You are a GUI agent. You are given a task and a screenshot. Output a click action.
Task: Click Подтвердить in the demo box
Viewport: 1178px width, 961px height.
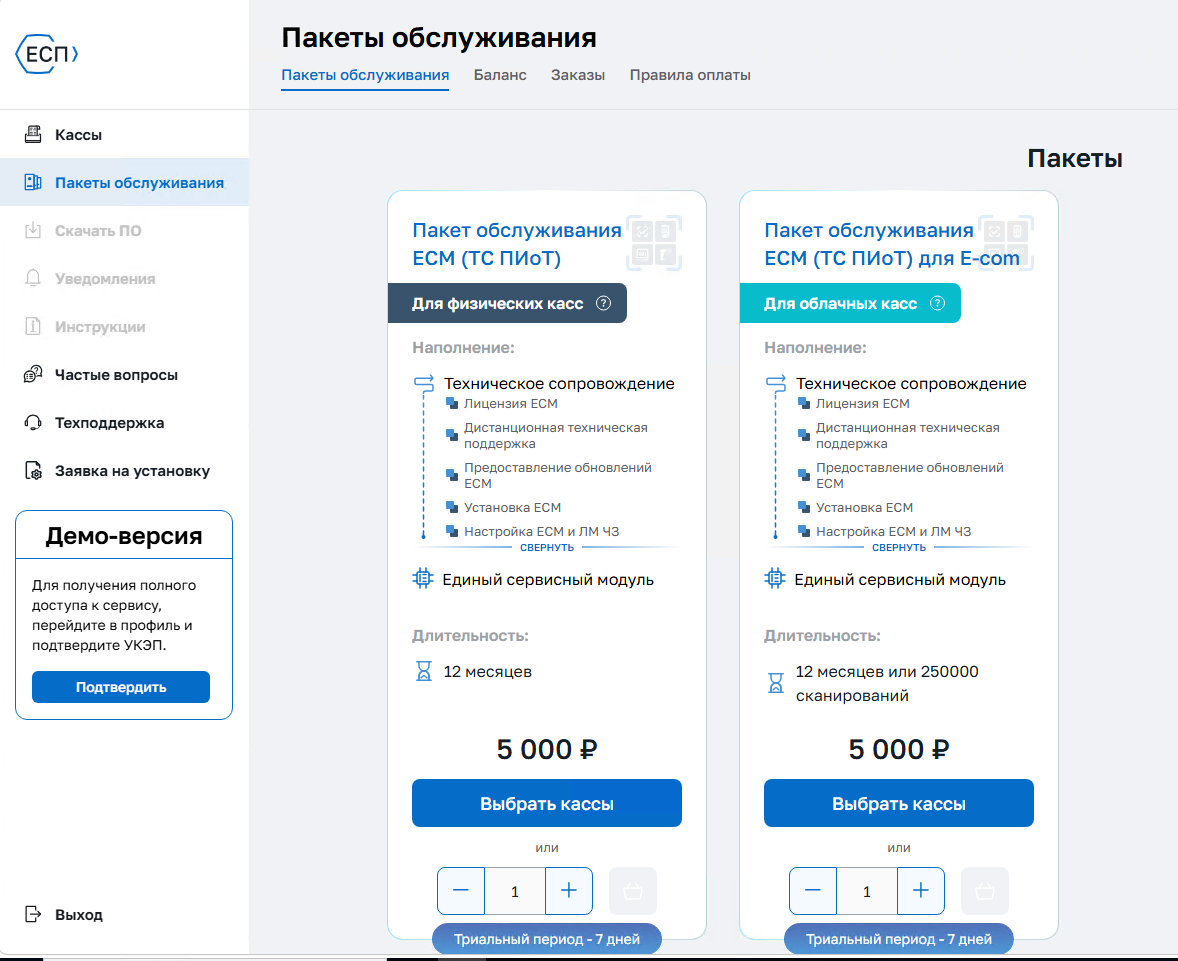121,687
